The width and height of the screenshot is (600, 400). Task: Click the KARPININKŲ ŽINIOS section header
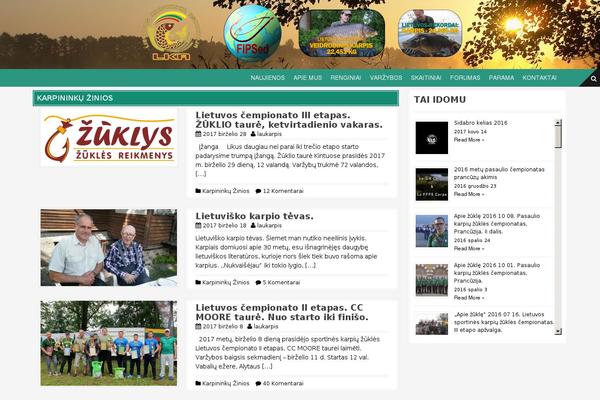tap(216, 98)
